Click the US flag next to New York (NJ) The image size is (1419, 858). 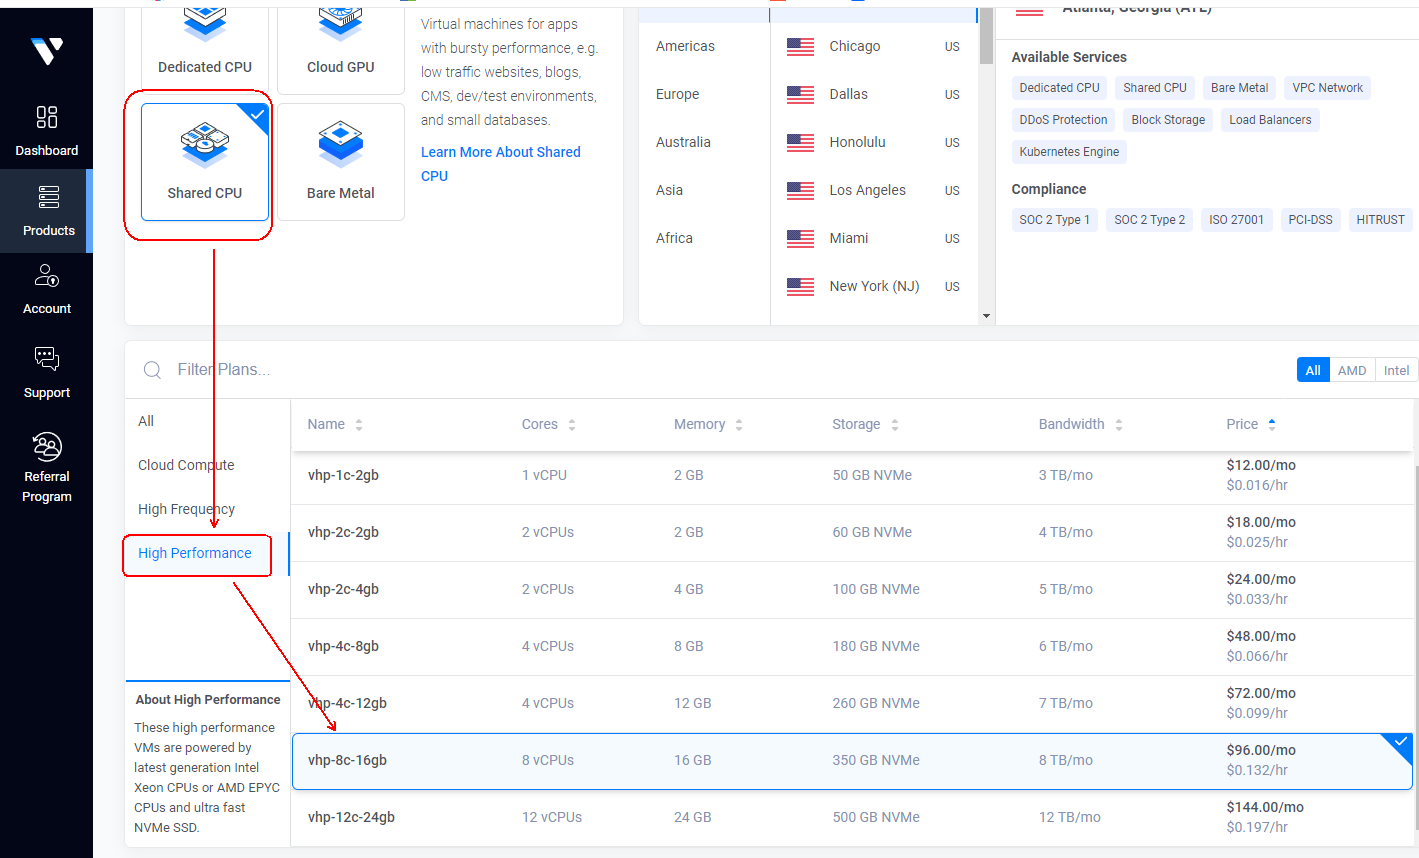(800, 286)
